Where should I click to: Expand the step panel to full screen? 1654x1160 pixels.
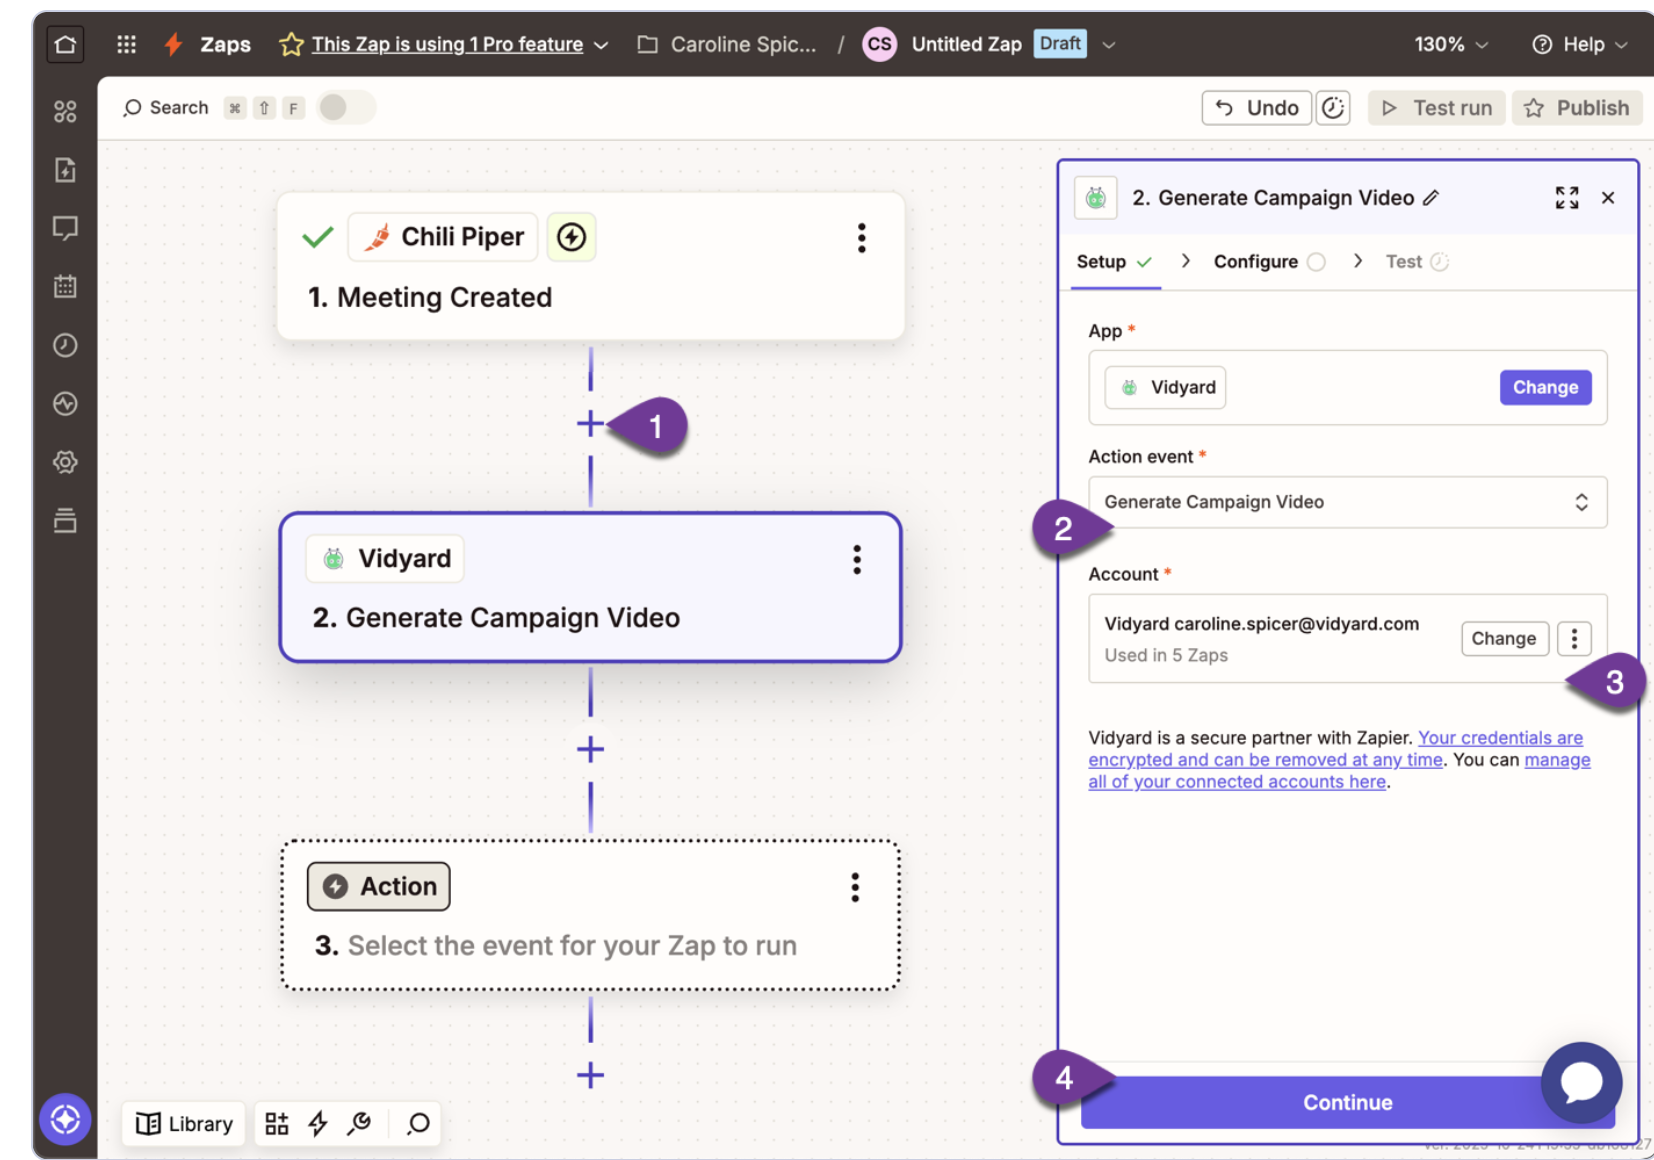click(x=1567, y=198)
